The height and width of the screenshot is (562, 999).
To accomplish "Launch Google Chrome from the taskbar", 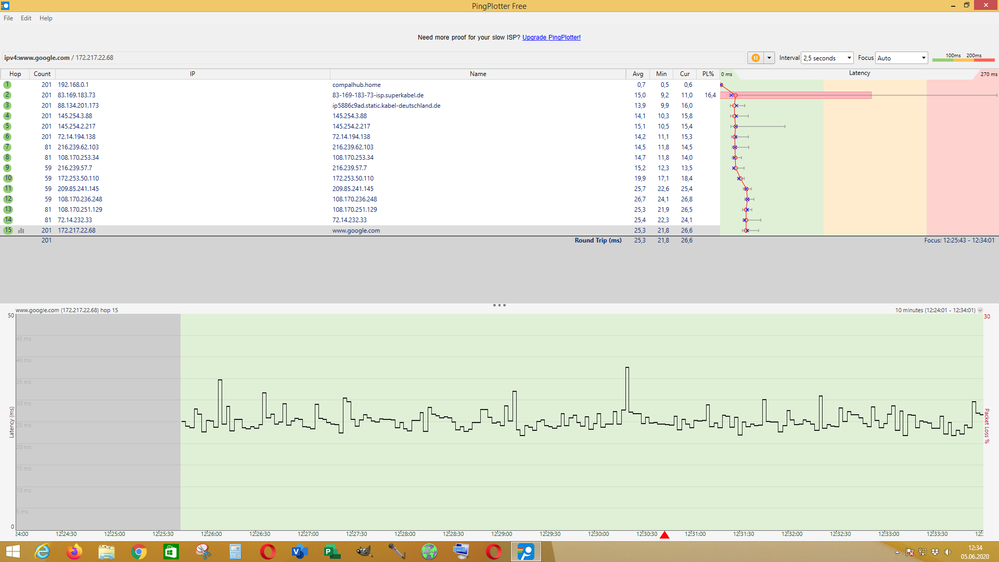I will tap(139, 551).
